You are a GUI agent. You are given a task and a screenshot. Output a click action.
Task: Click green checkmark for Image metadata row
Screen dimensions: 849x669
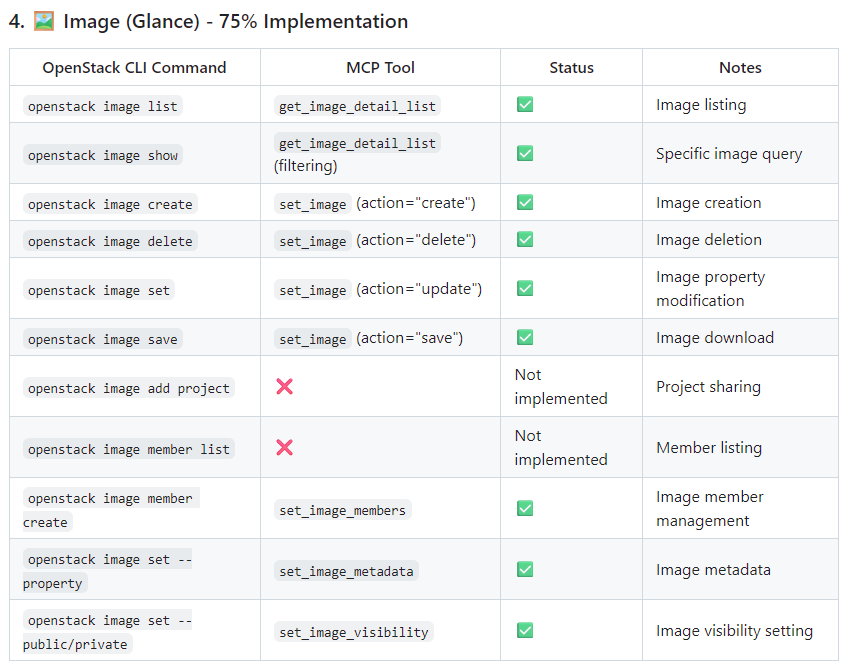(525, 569)
